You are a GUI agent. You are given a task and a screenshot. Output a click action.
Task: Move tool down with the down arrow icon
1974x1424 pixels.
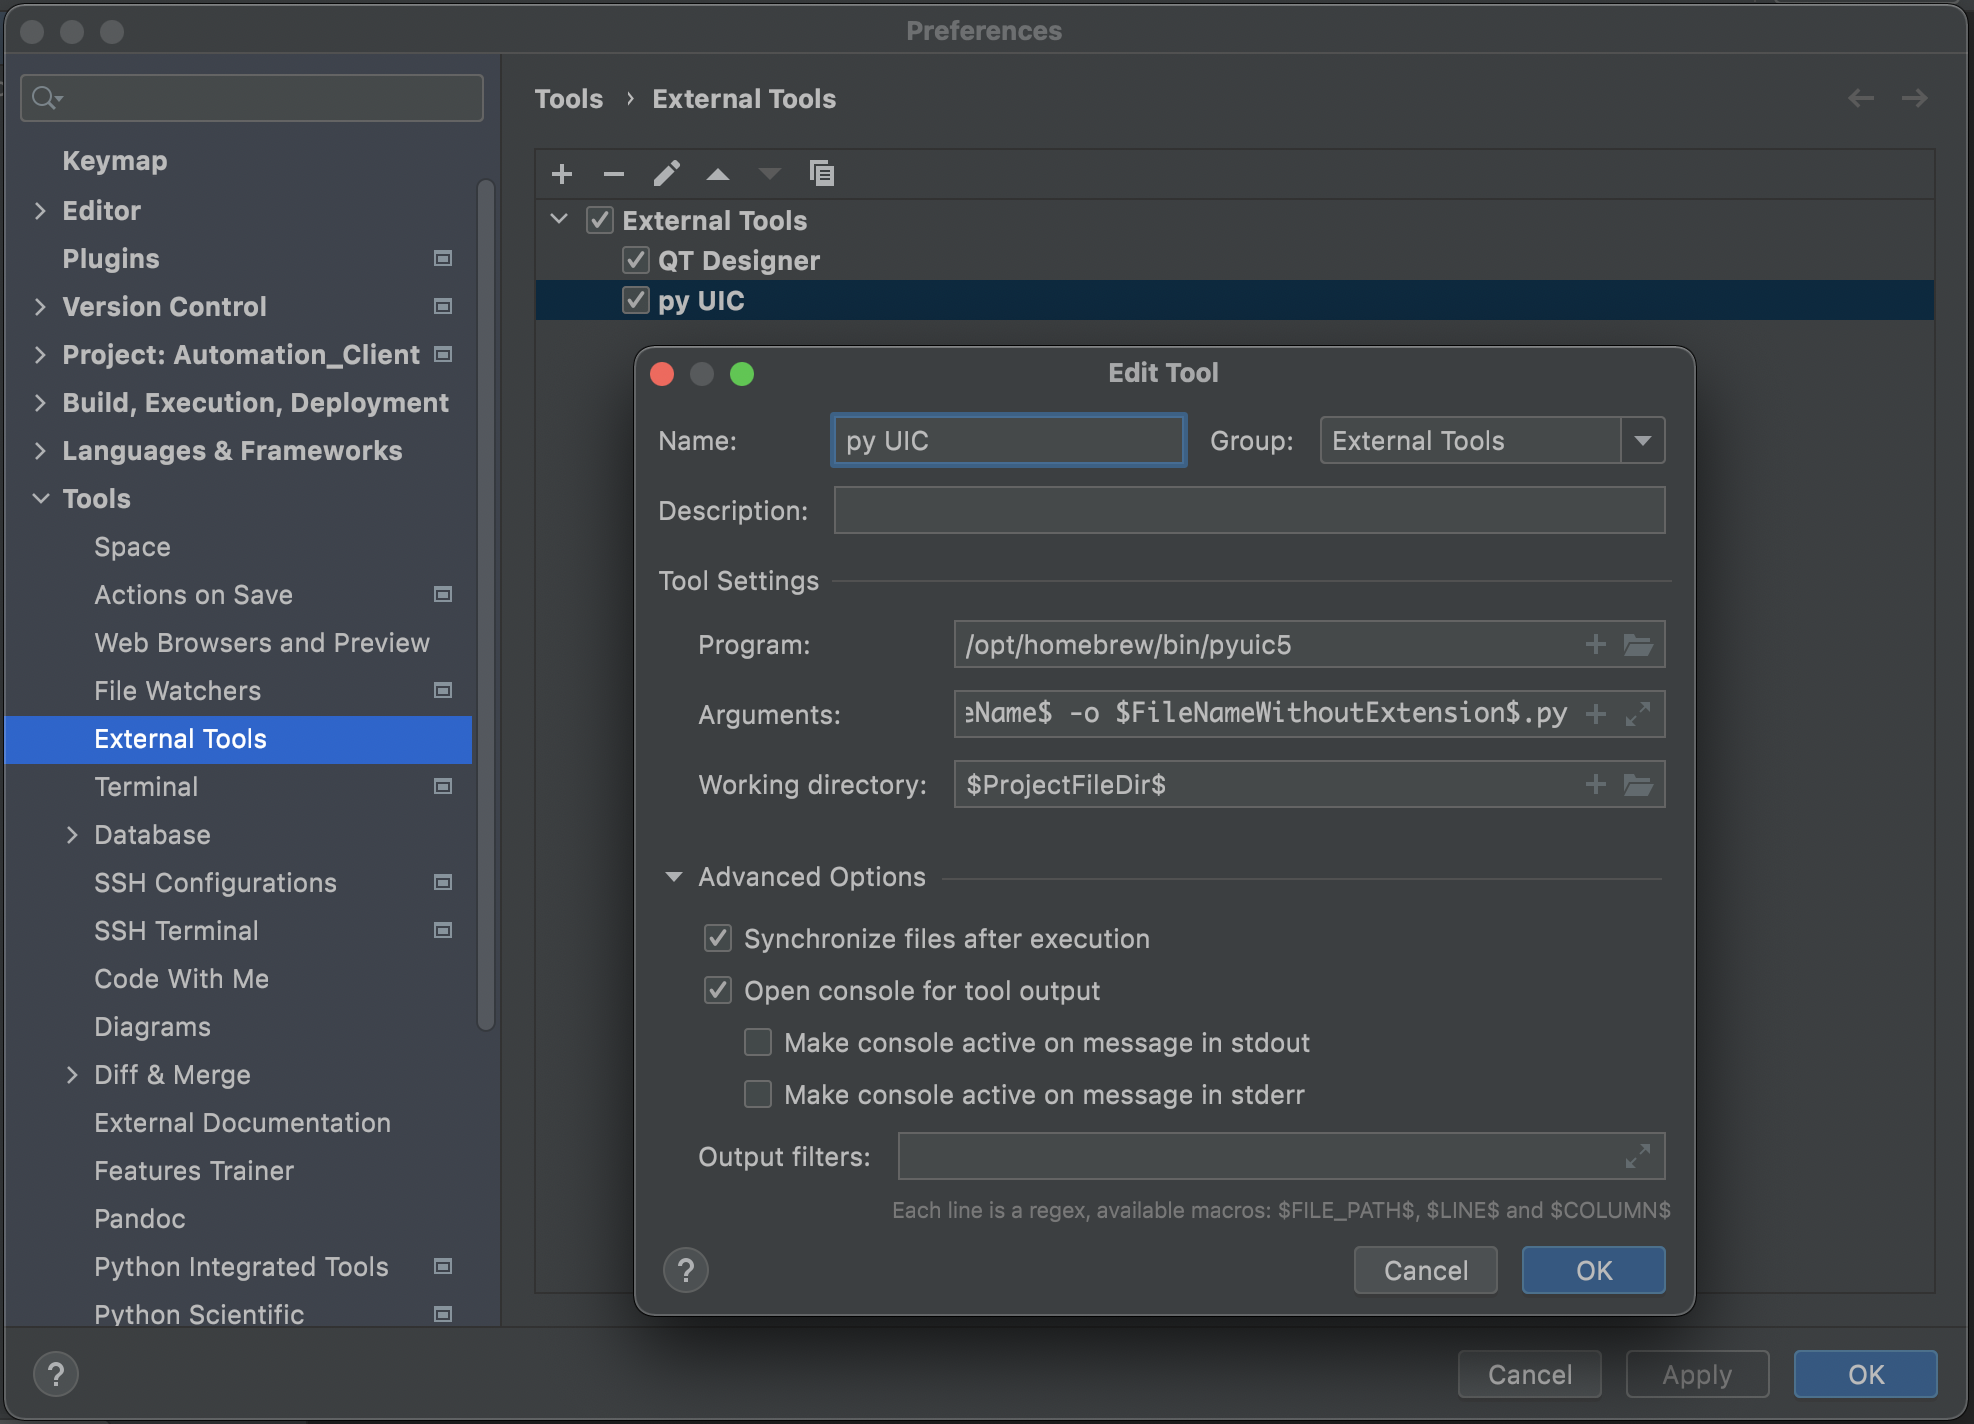coord(769,174)
